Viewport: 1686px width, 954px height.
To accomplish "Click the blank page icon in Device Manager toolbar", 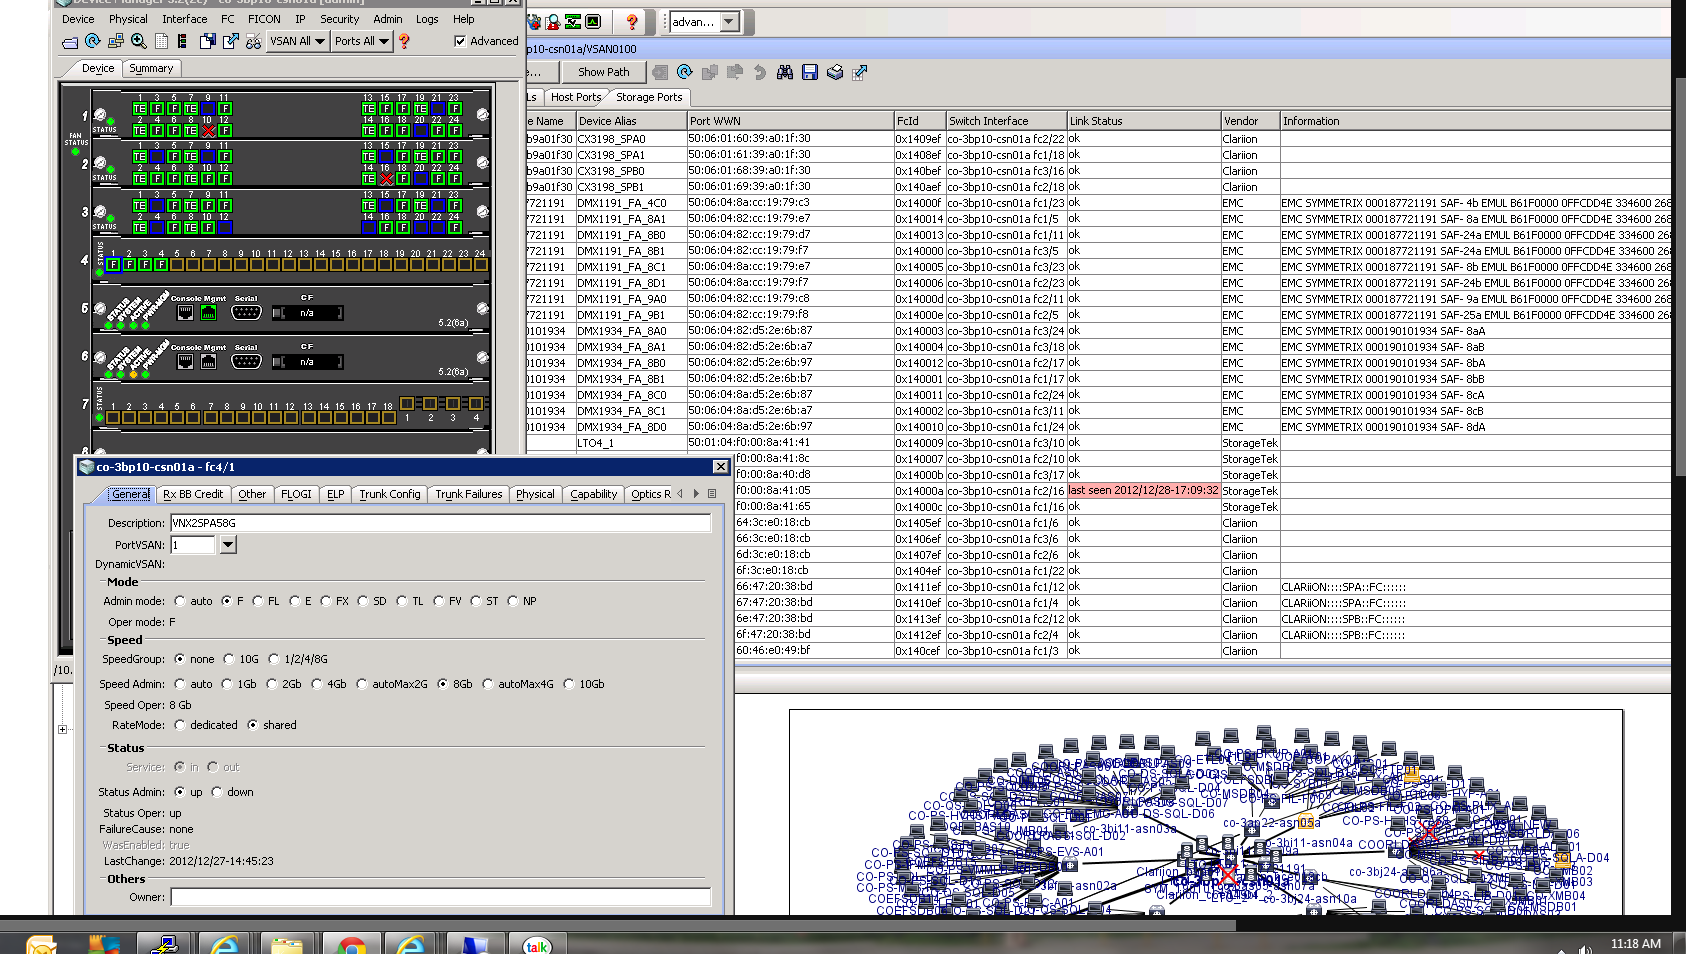I will pyautogui.click(x=161, y=41).
